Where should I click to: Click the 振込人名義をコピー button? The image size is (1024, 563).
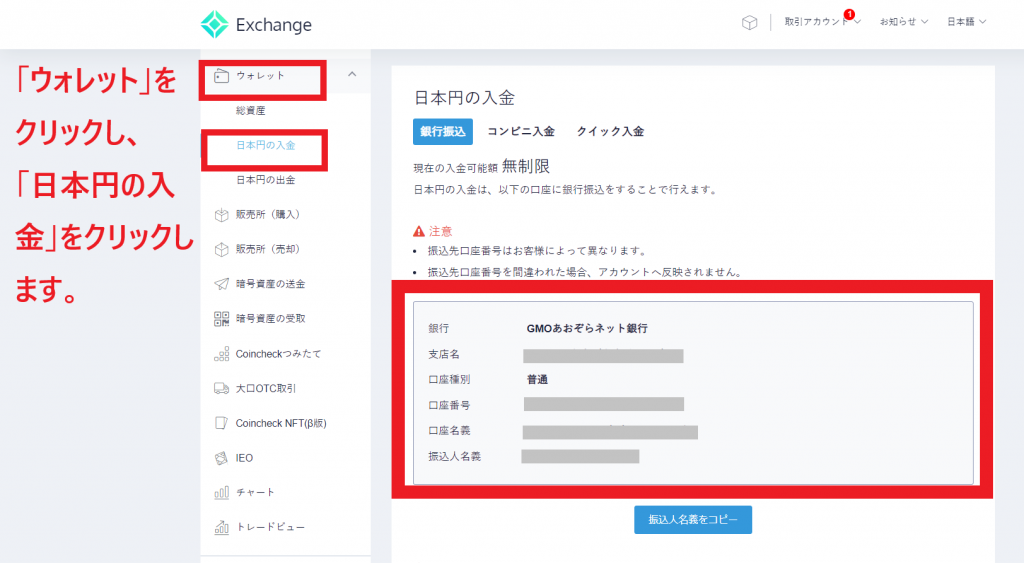(x=693, y=520)
